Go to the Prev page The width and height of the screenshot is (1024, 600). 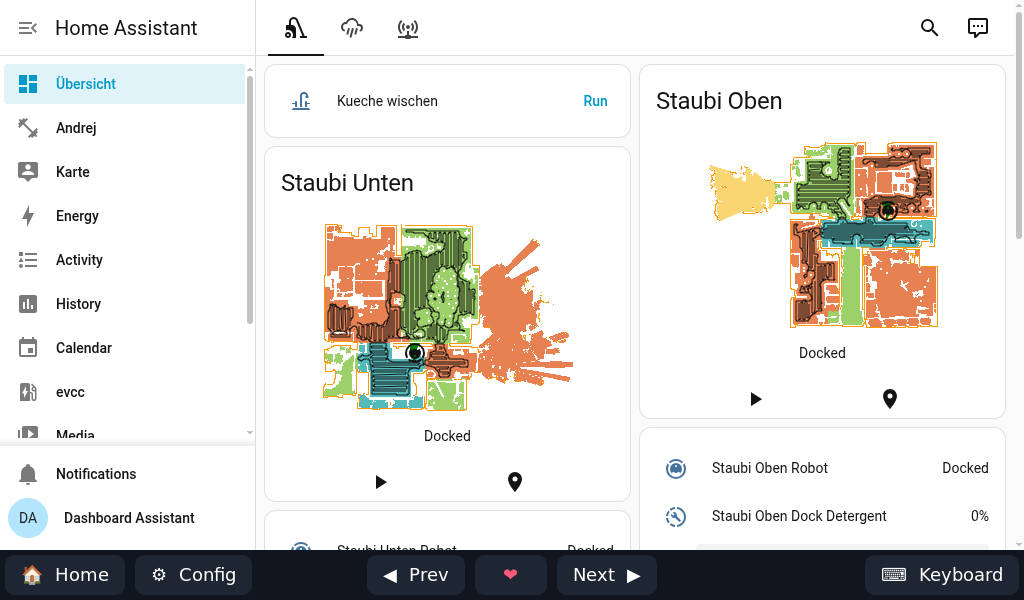(x=416, y=575)
